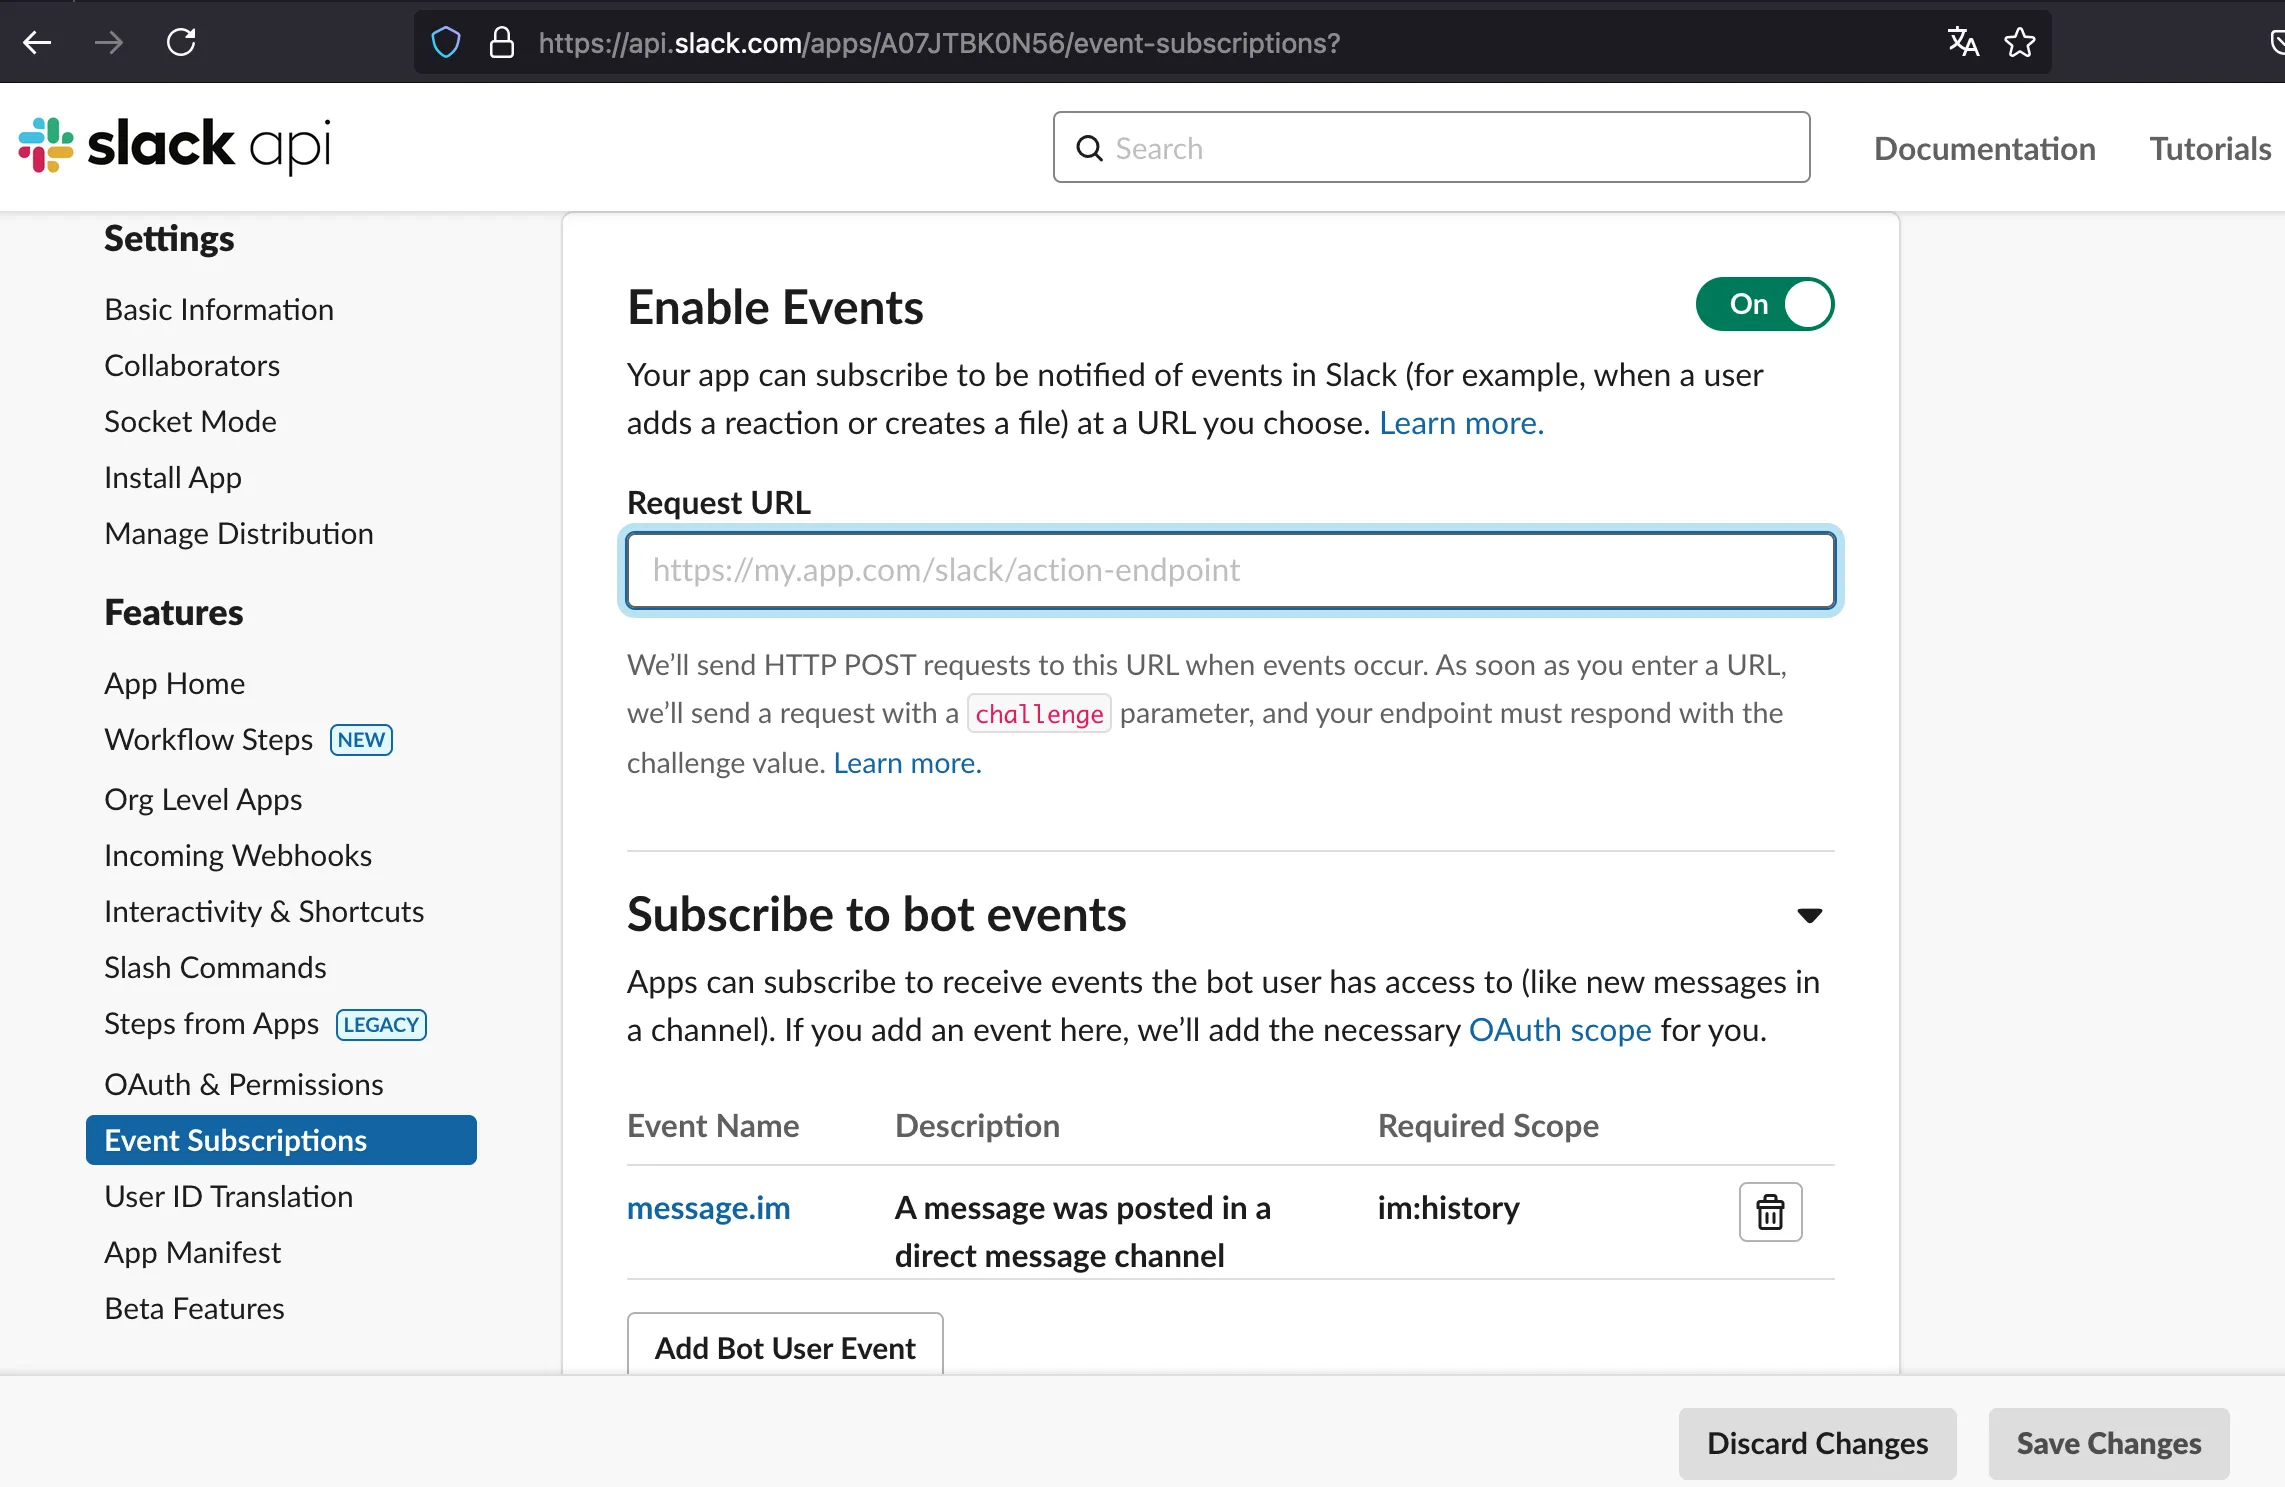Select Workflow Steps in the sidebar
This screenshot has width=2285, height=1487.
(208, 739)
